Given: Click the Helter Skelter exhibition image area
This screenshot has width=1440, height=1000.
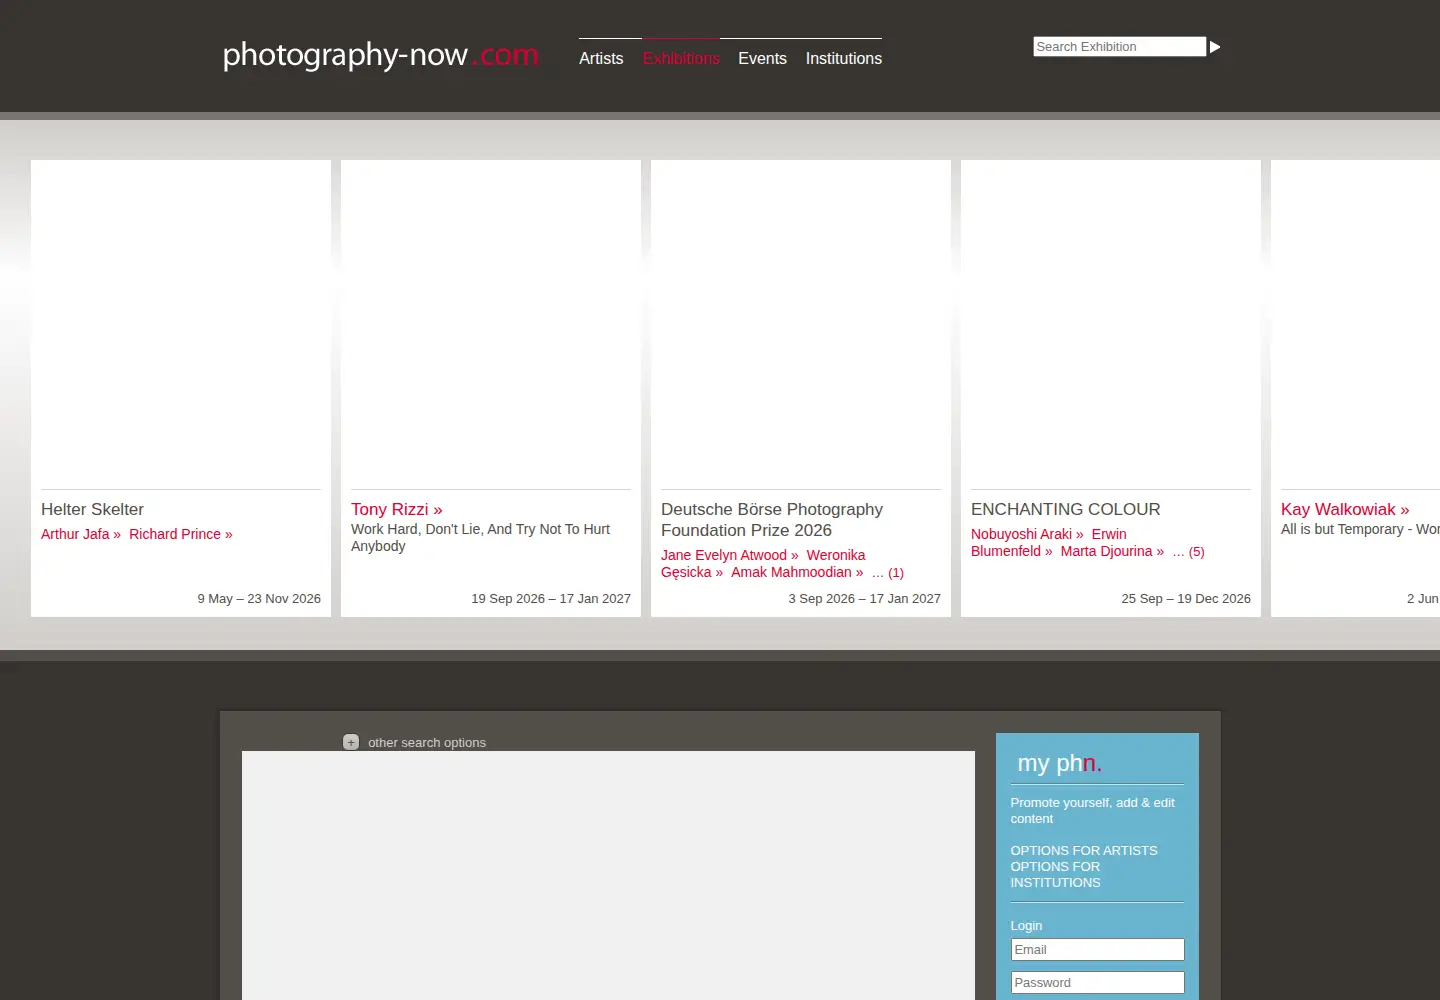Looking at the screenshot, I should 181,325.
